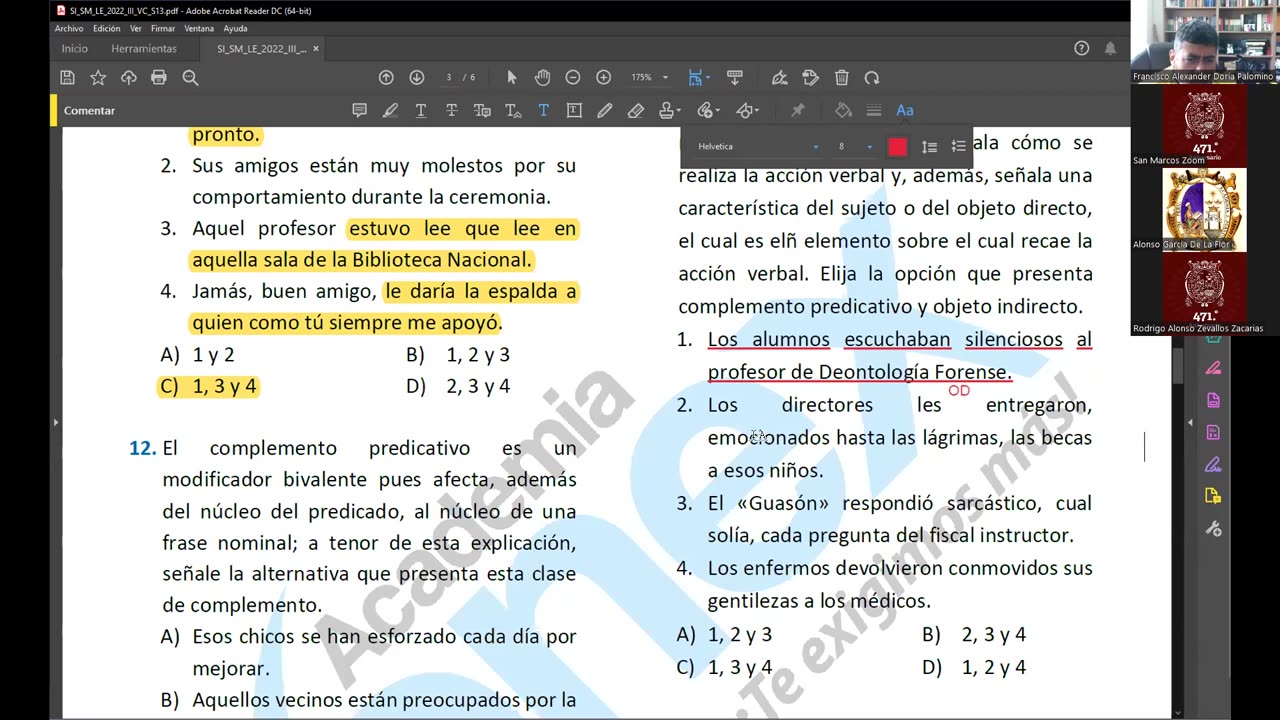The height and width of the screenshot is (720, 1280).
Task: Open the find text magnifier
Action: click(190, 78)
